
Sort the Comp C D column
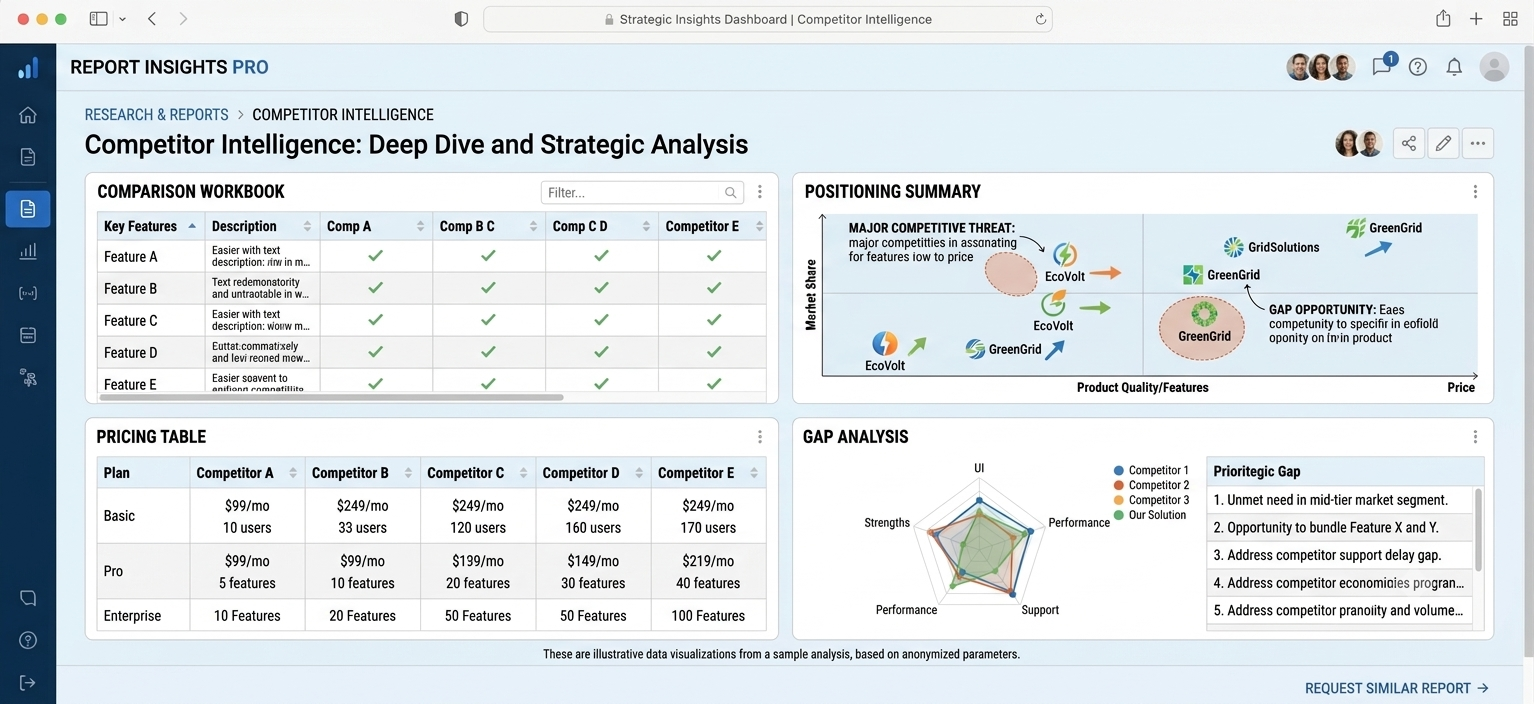point(647,226)
